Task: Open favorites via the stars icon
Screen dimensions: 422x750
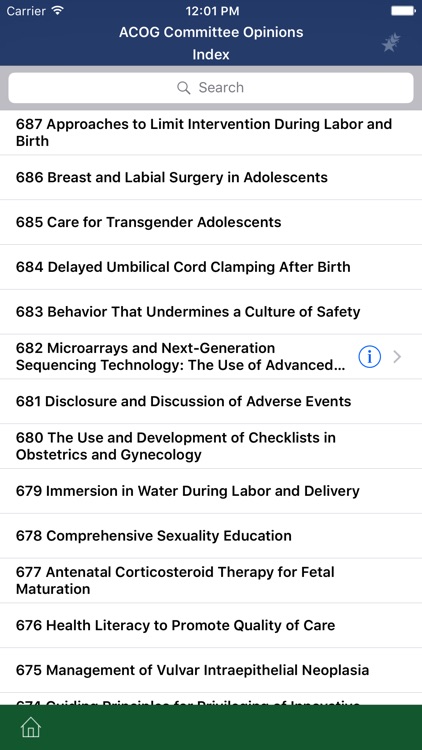Action: tap(391, 43)
